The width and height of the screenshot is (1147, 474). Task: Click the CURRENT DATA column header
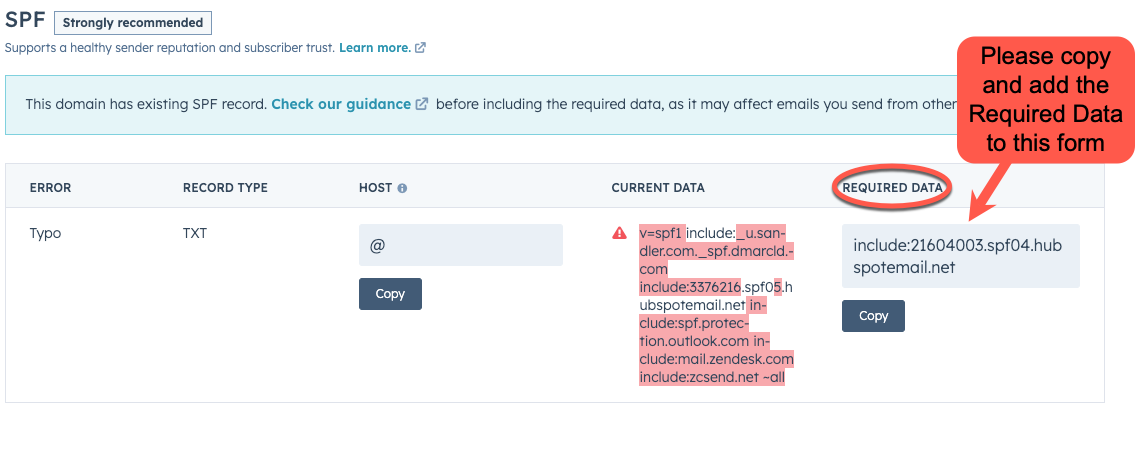(657, 188)
